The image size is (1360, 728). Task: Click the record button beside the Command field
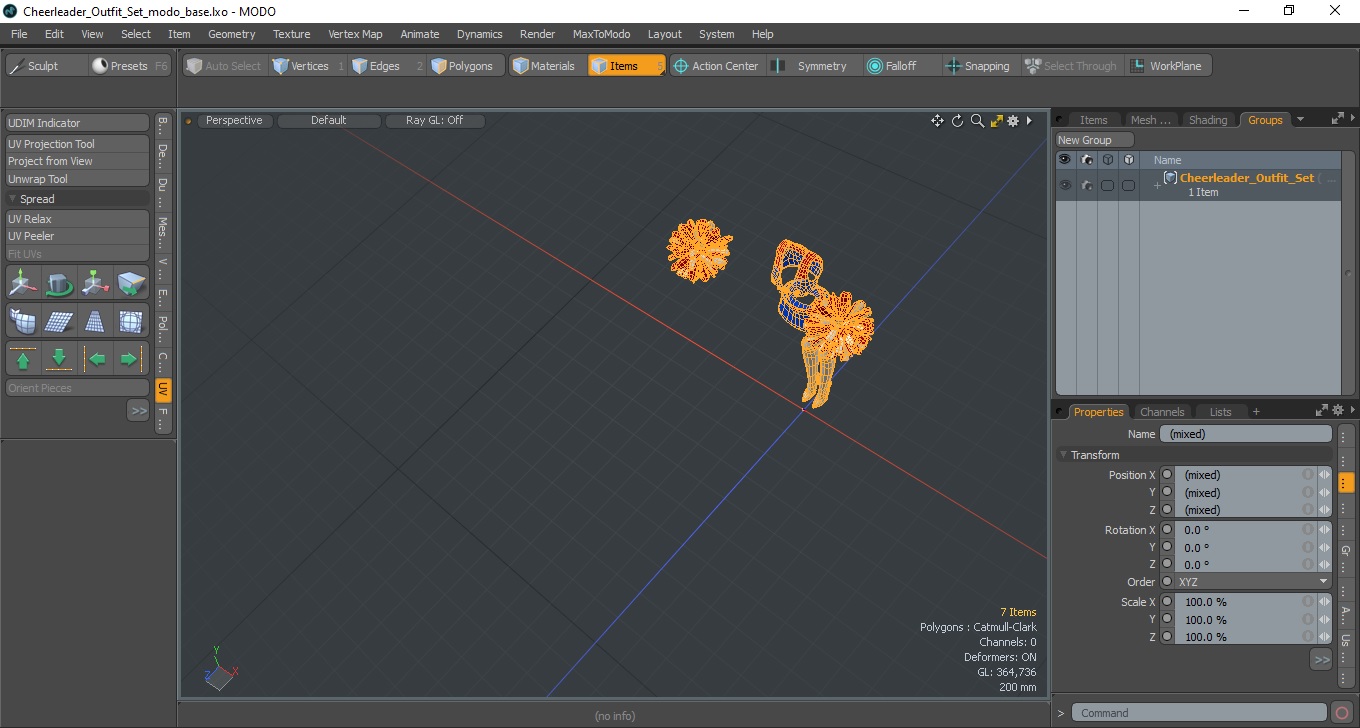click(1342, 713)
